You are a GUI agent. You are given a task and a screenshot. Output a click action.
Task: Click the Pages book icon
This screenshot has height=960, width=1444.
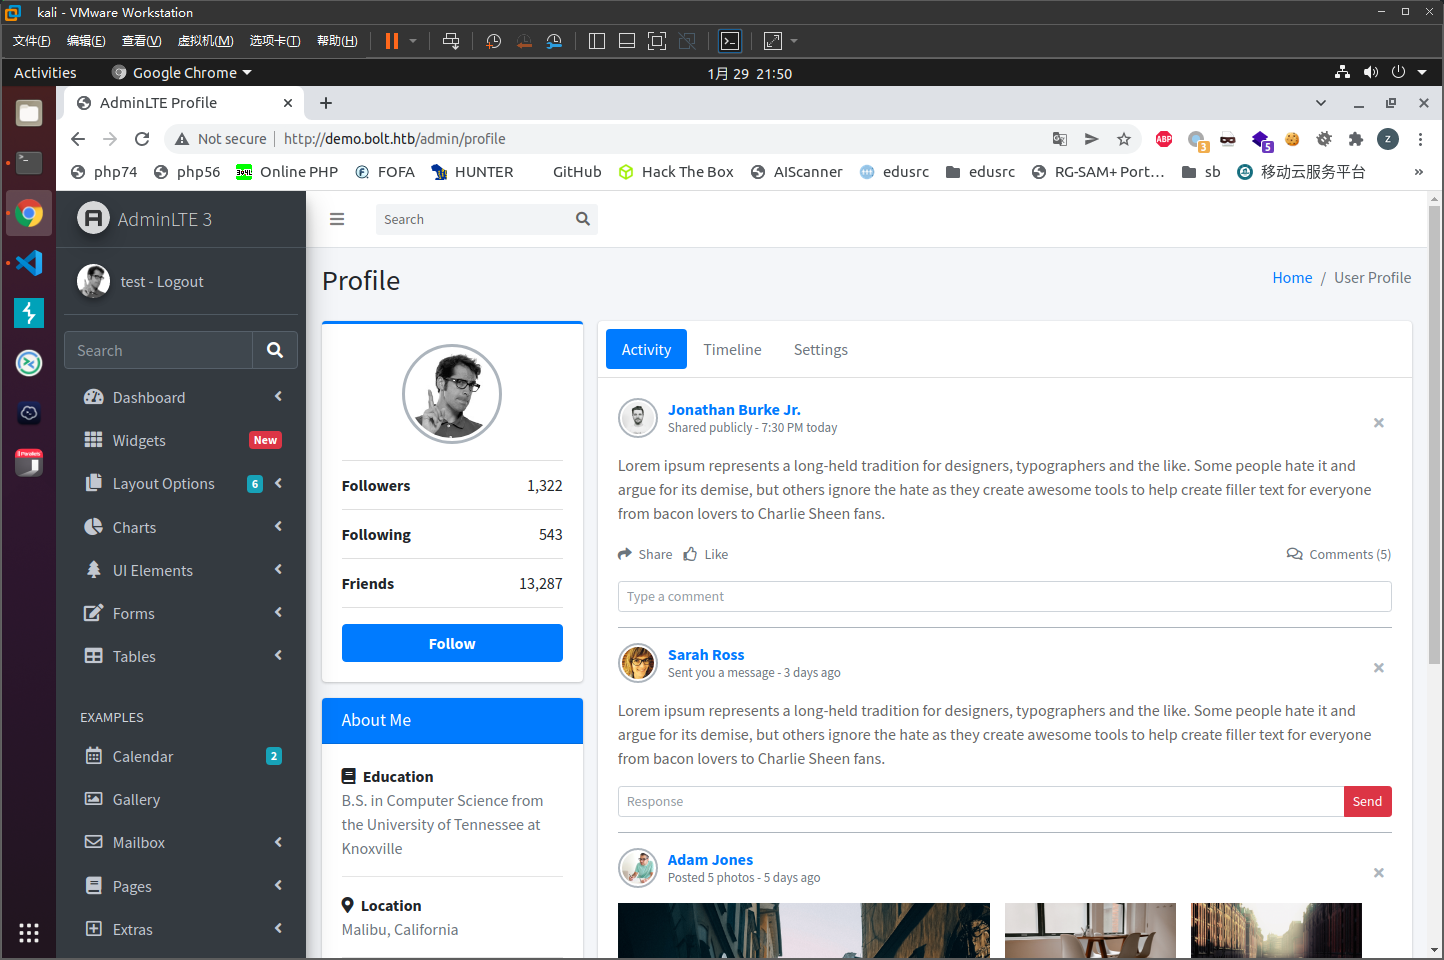click(x=94, y=886)
